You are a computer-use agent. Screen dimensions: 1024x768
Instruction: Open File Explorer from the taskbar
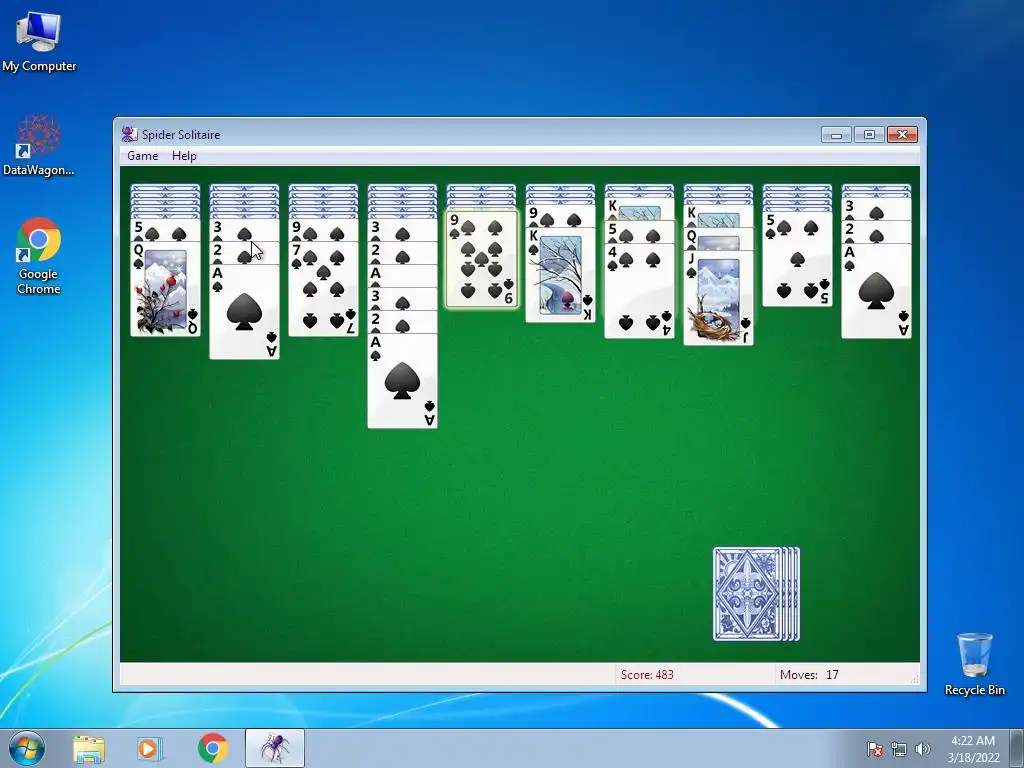pos(89,748)
